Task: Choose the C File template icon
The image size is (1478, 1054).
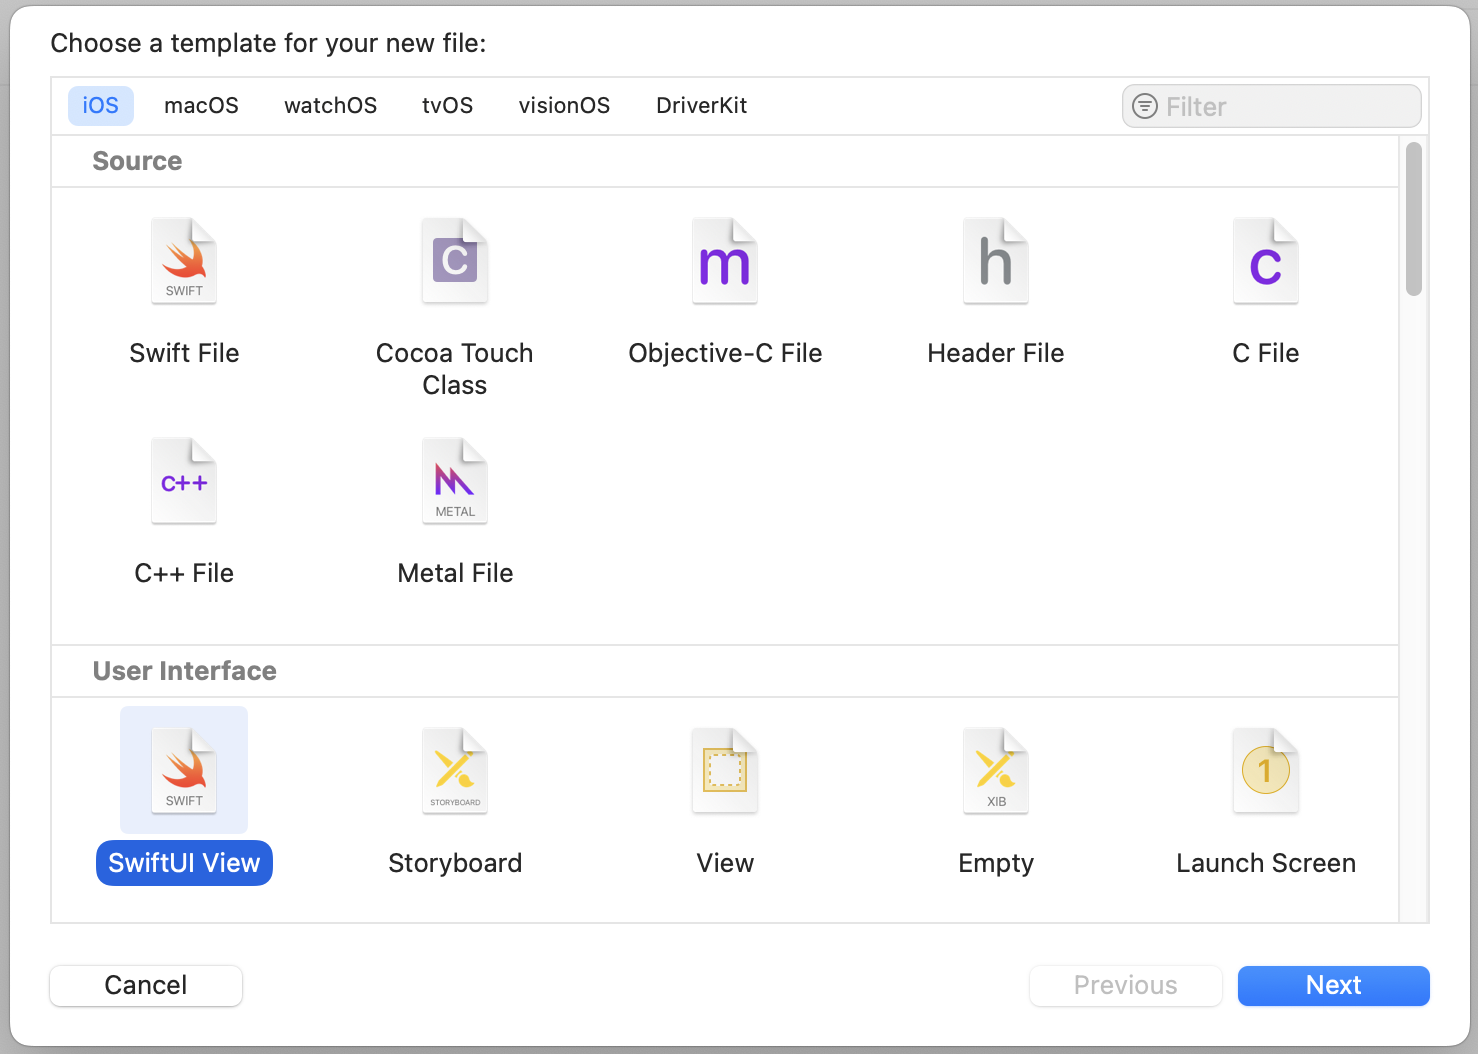Action: click(x=1266, y=261)
